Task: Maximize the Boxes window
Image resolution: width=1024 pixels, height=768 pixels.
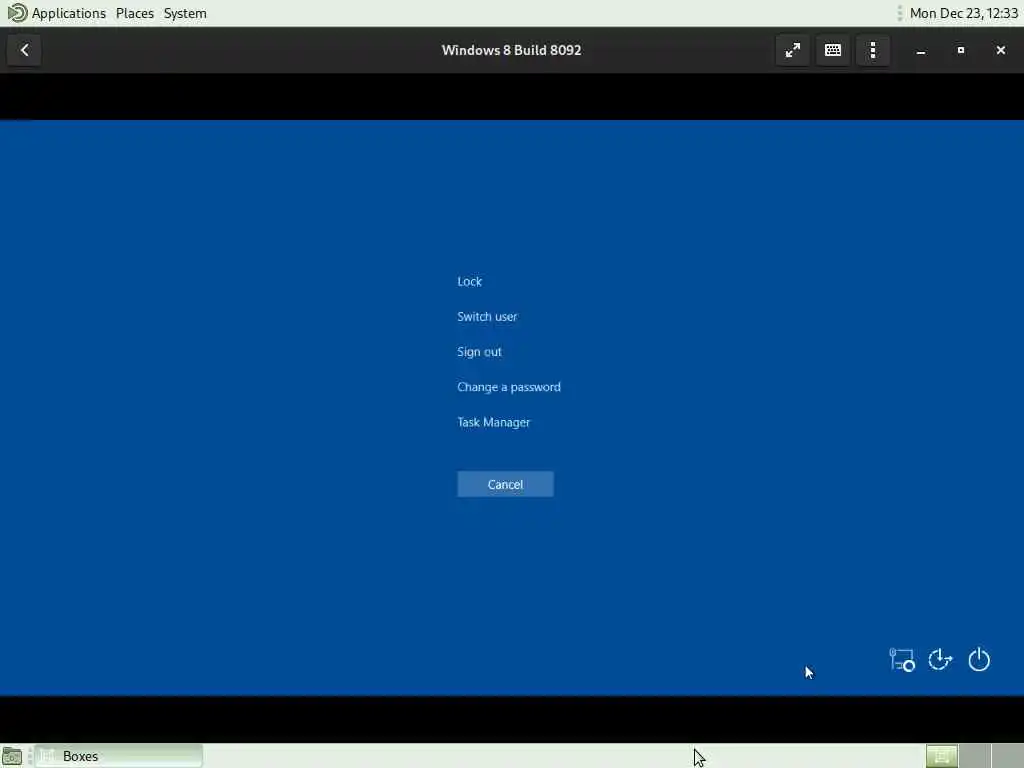Action: click(x=961, y=50)
